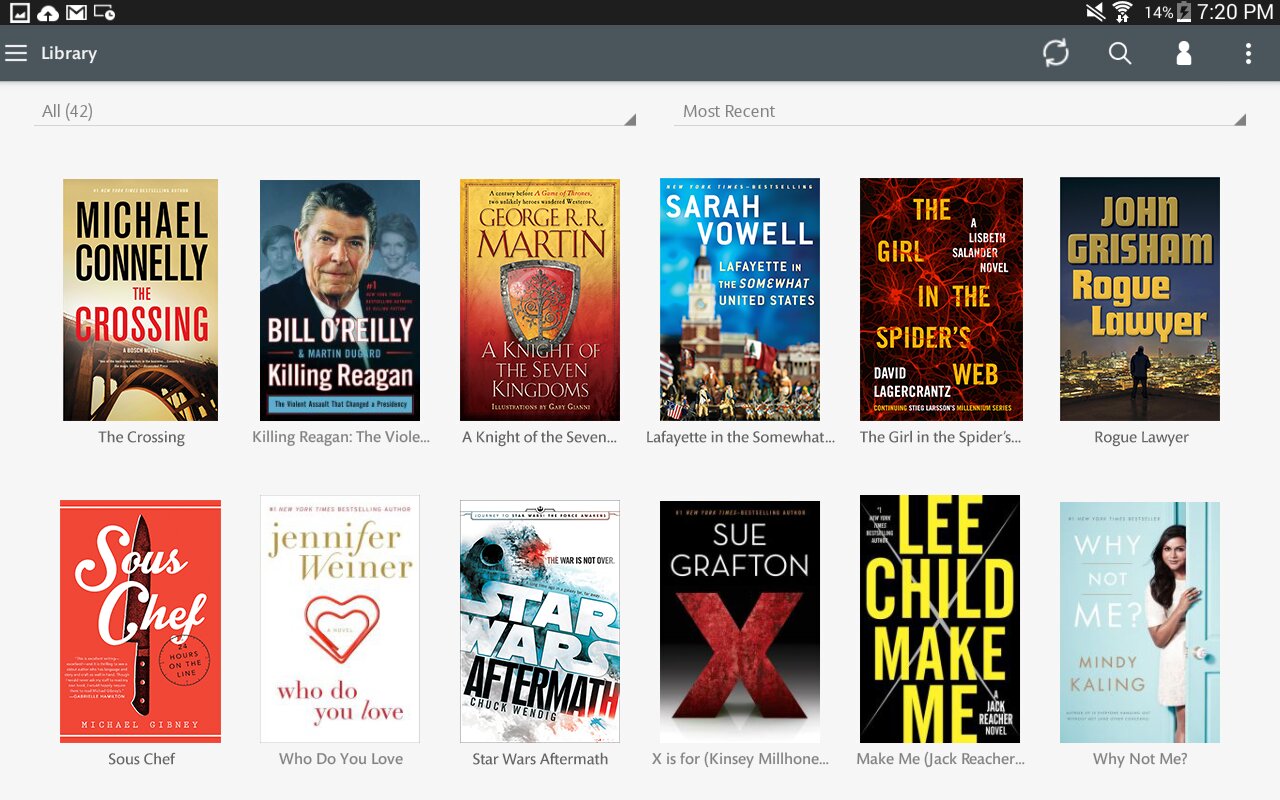This screenshot has height=800, width=1280.
Task: Open the three-dot overflow menu
Action: click(x=1248, y=53)
